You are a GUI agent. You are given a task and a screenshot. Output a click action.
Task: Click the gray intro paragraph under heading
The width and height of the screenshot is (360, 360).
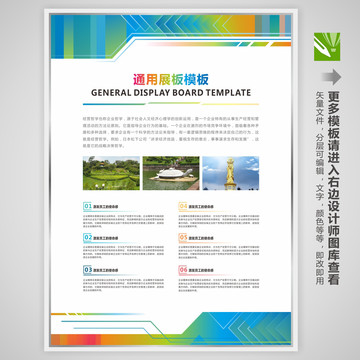pos(171,132)
